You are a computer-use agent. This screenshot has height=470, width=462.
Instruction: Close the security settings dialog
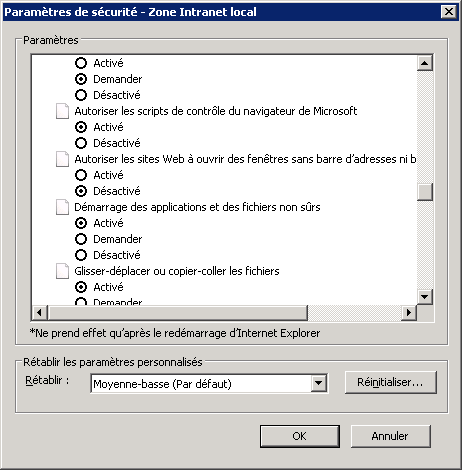point(449,12)
